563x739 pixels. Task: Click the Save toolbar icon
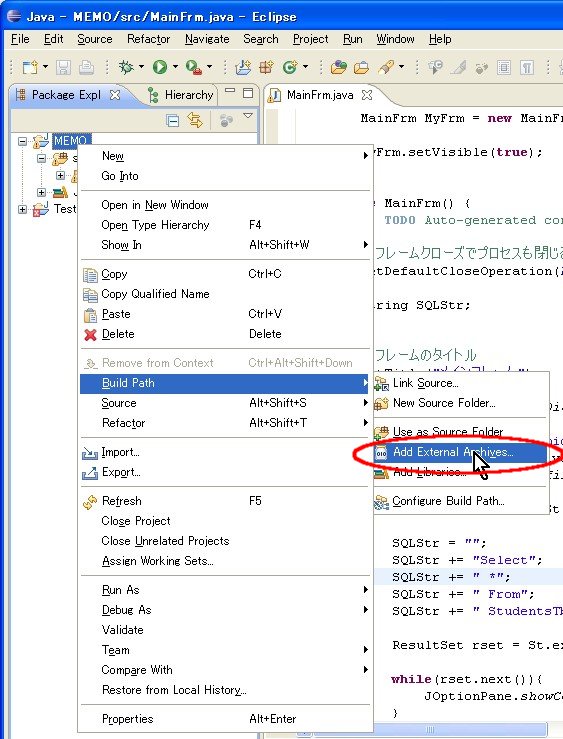click(x=63, y=67)
